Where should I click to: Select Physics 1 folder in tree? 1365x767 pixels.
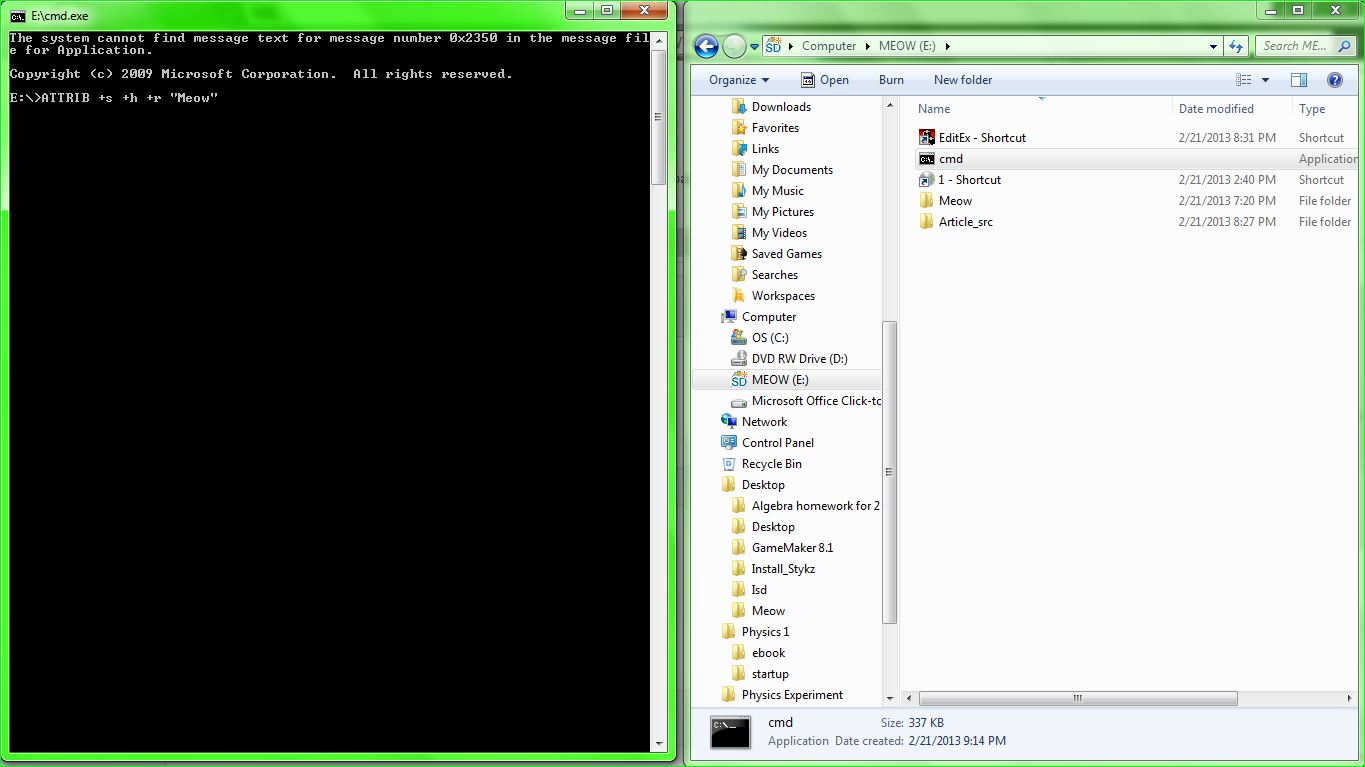pyautogui.click(x=765, y=632)
